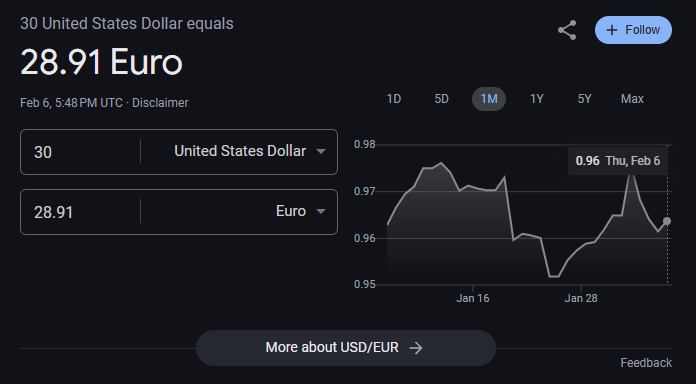The image size is (696, 384).
Task: Select the 1M chart range
Action: pos(489,99)
